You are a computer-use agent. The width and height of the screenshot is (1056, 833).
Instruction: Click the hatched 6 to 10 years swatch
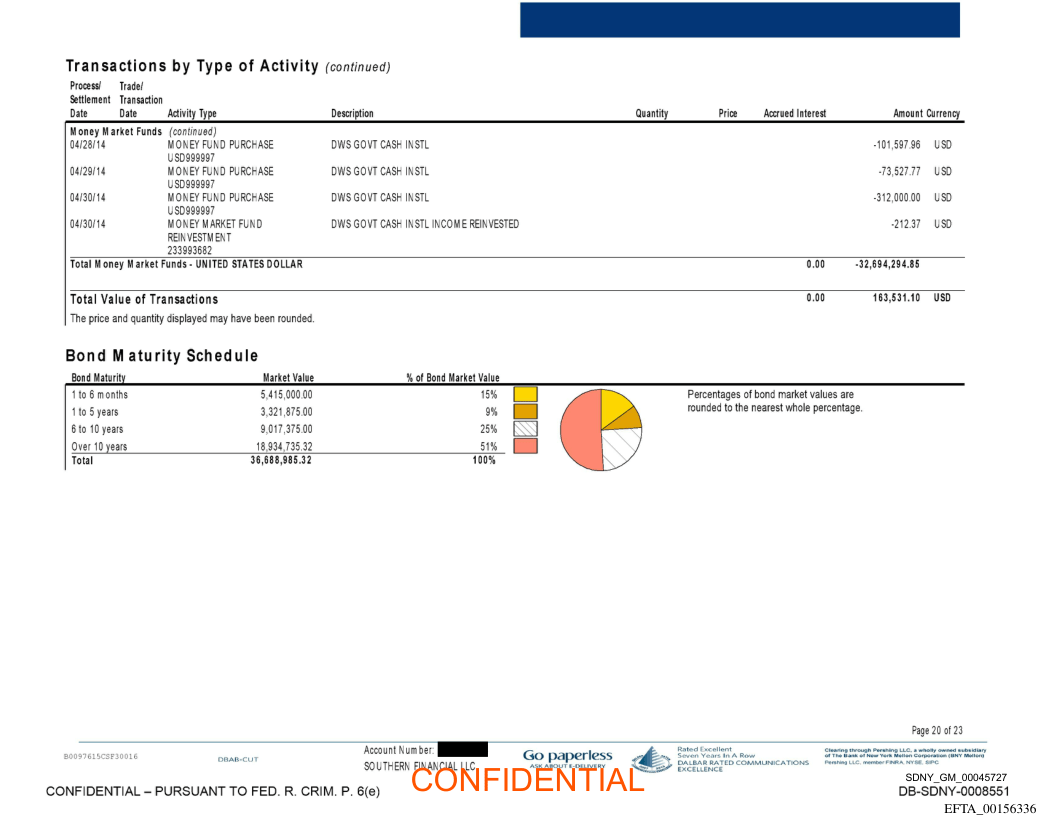[x=525, y=428]
